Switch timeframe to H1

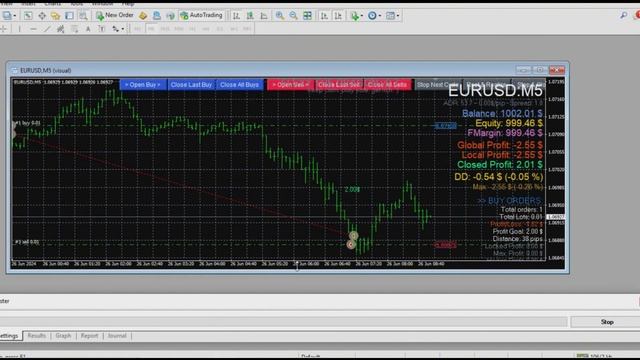(x=192, y=29)
